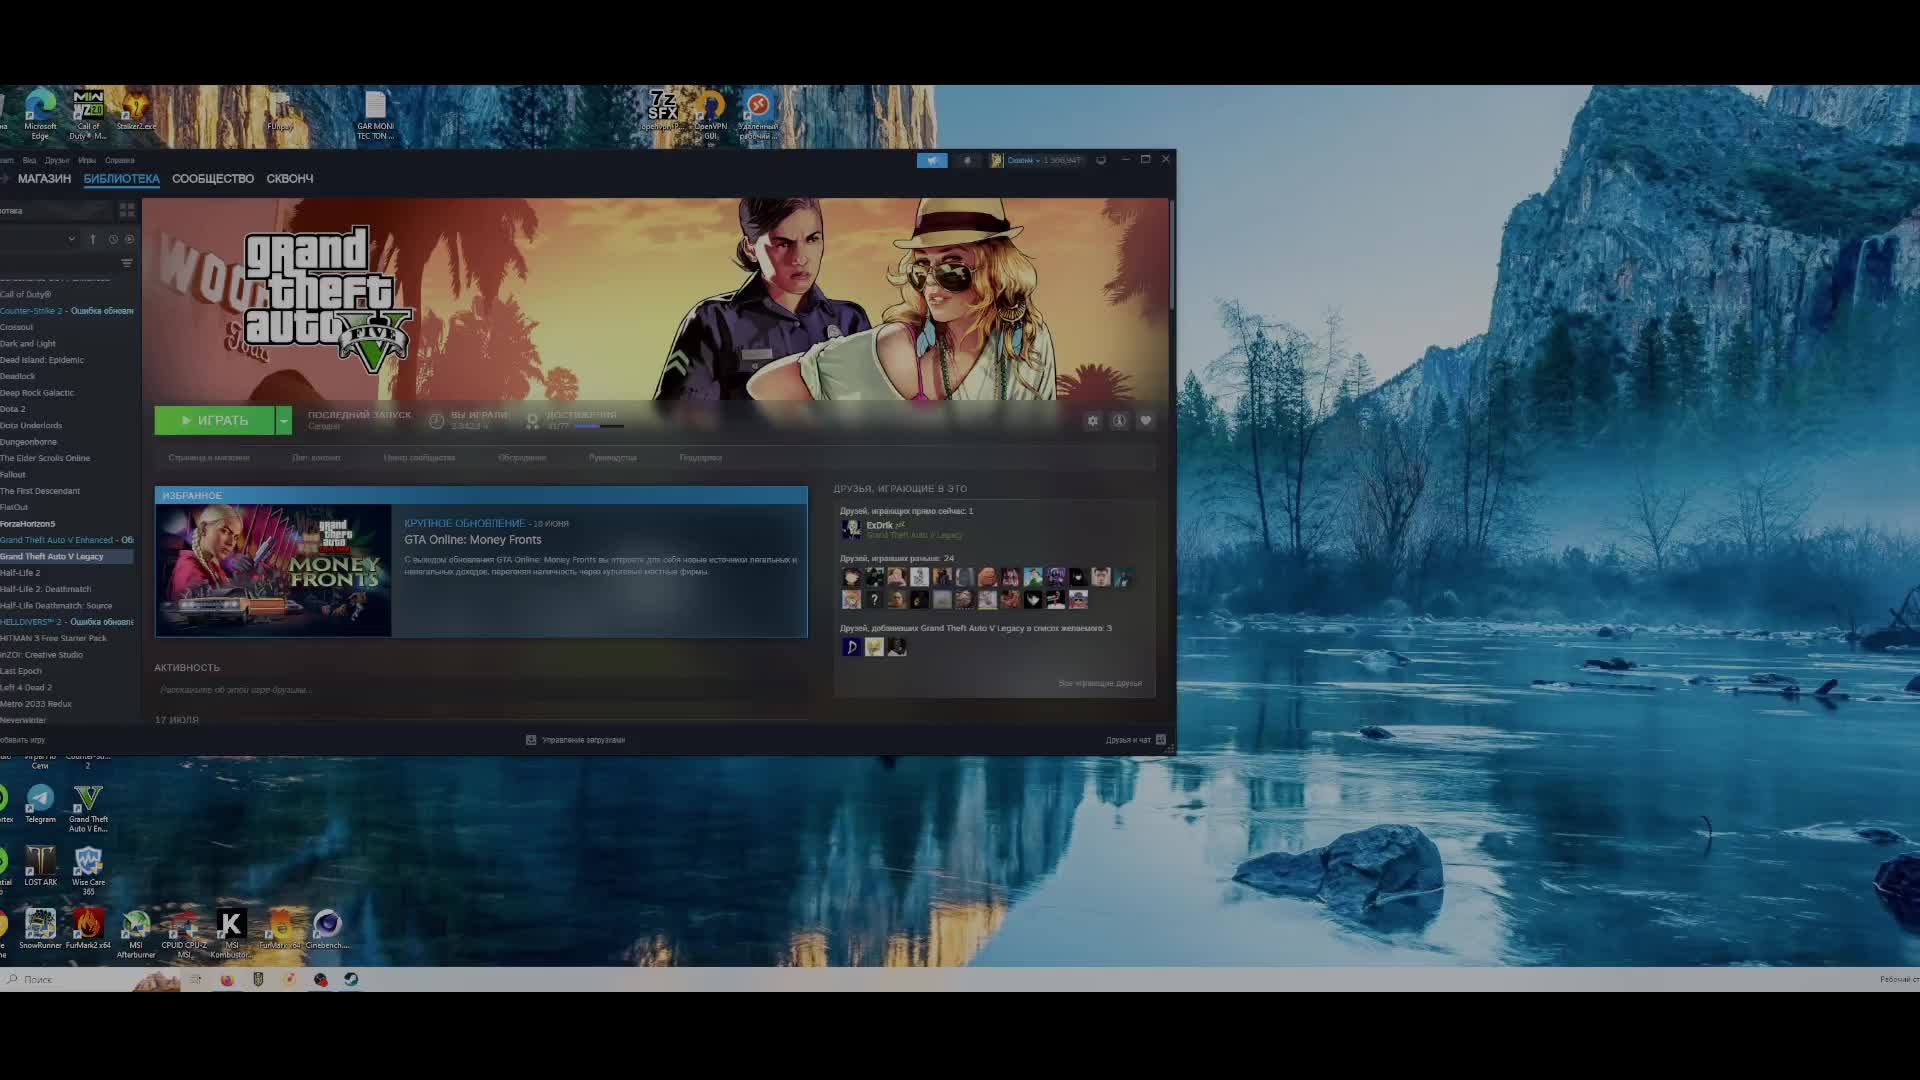The width and height of the screenshot is (1920, 1080).
Task: Open Big Picture mode monitor icon
Action: pos(1101,160)
